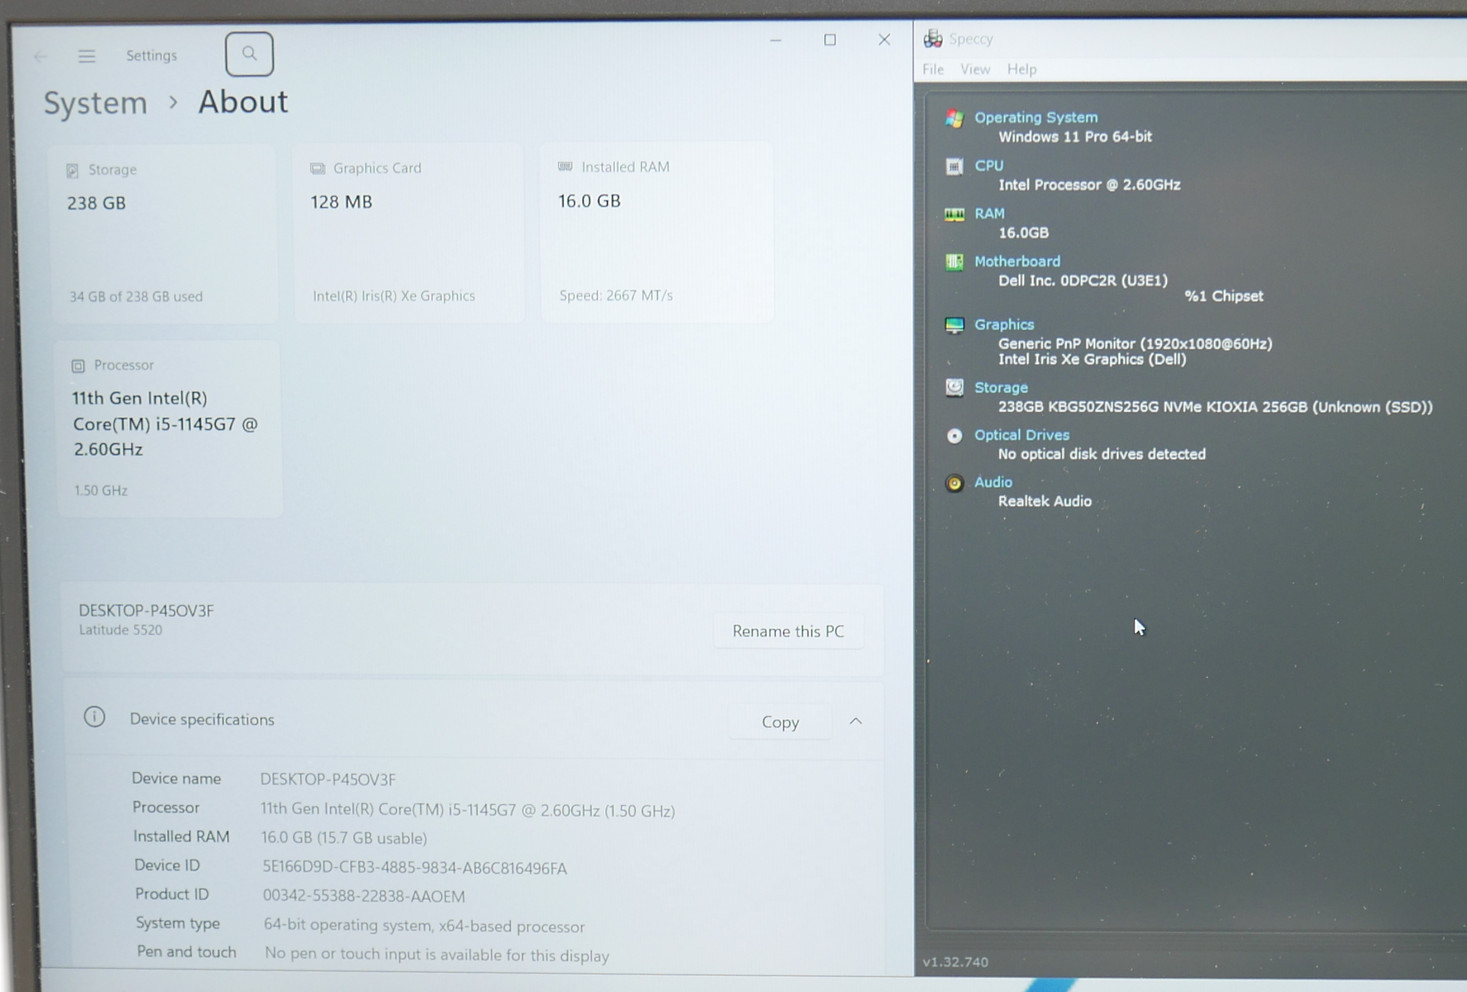The width and height of the screenshot is (1467, 992).
Task: Open the File menu in Speccy
Action: tap(933, 69)
